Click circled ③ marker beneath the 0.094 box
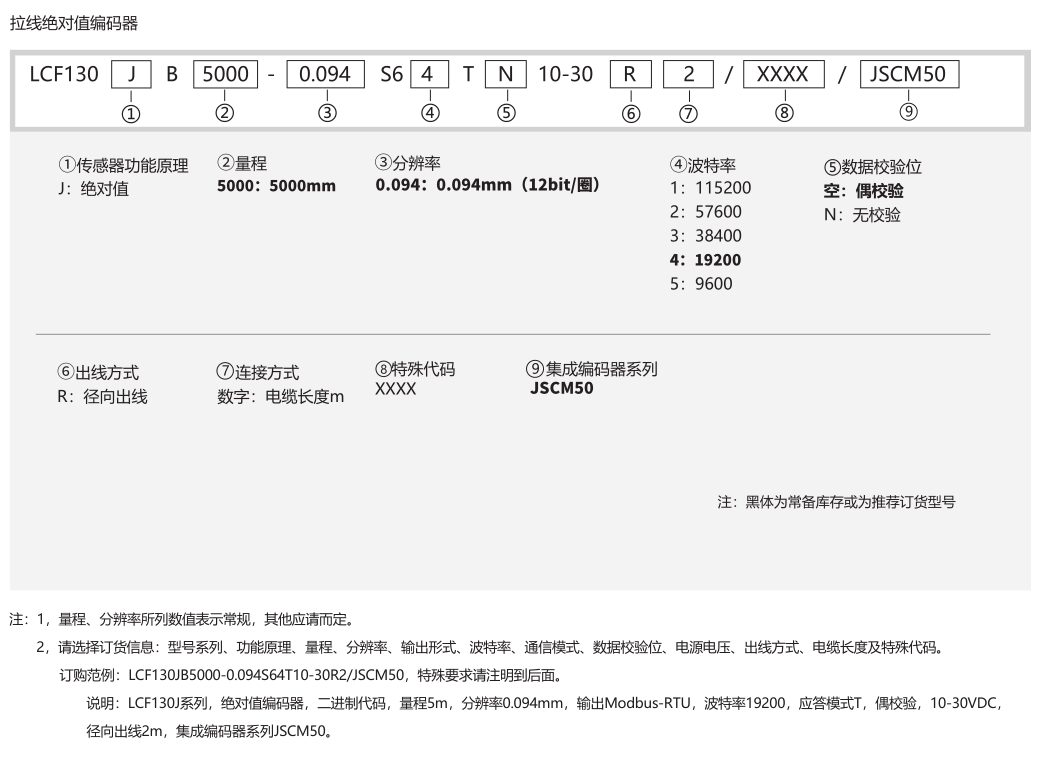 click(327, 112)
